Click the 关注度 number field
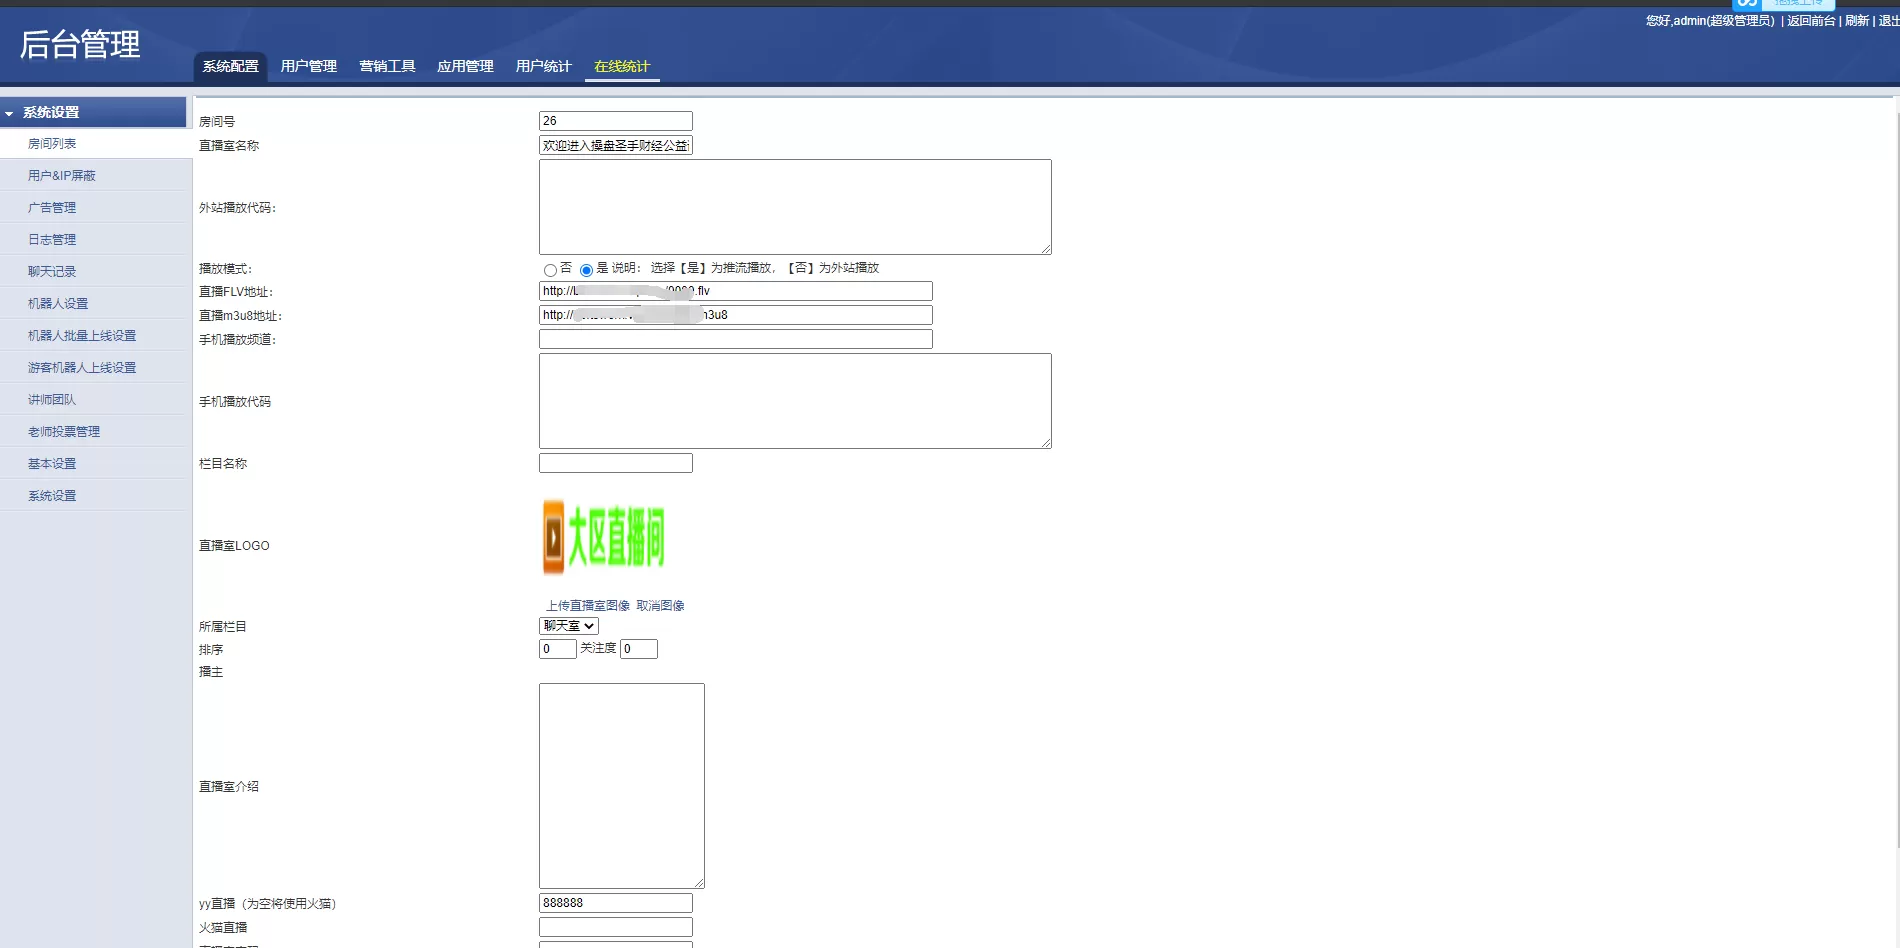The width and height of the screenshot is (1900, 948). pos(638,649)
